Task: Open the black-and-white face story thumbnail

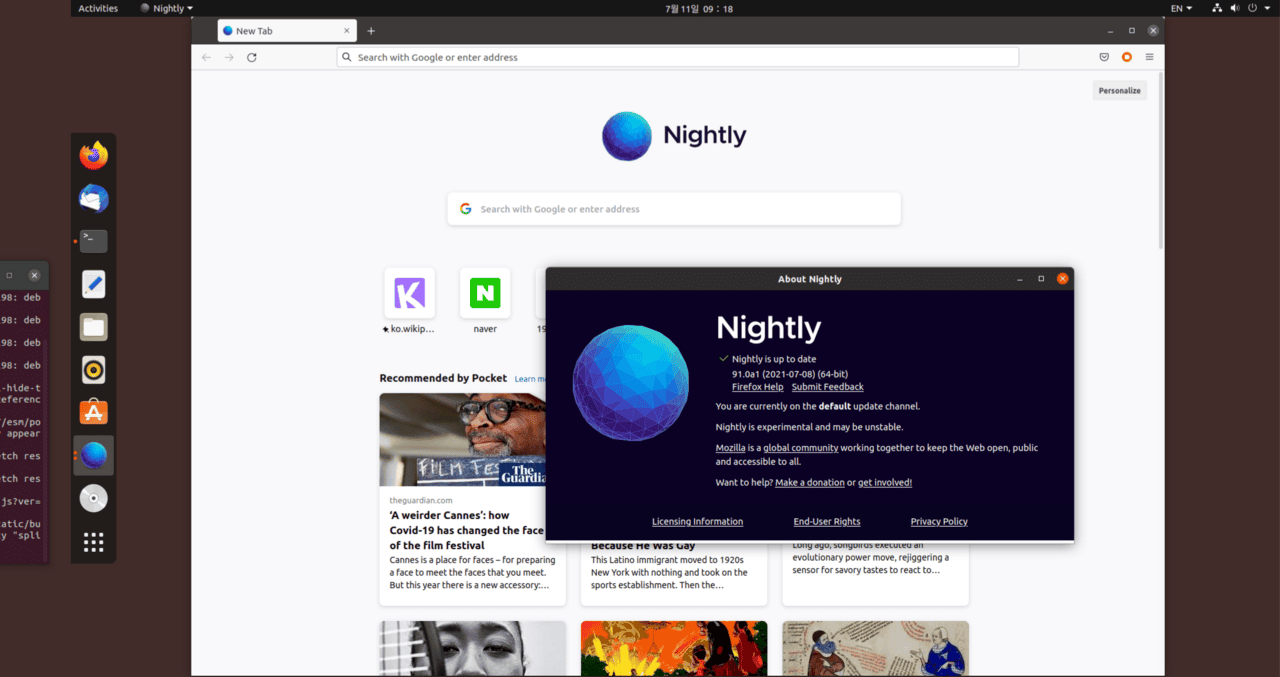Action: coord(473,649)
